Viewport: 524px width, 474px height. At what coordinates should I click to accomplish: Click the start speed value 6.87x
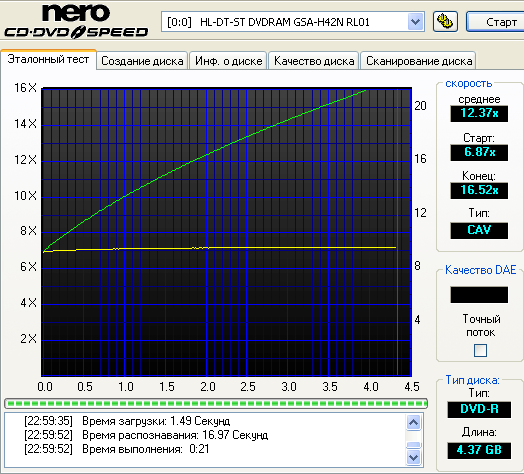pyautogui.click(x=479, y=152)
